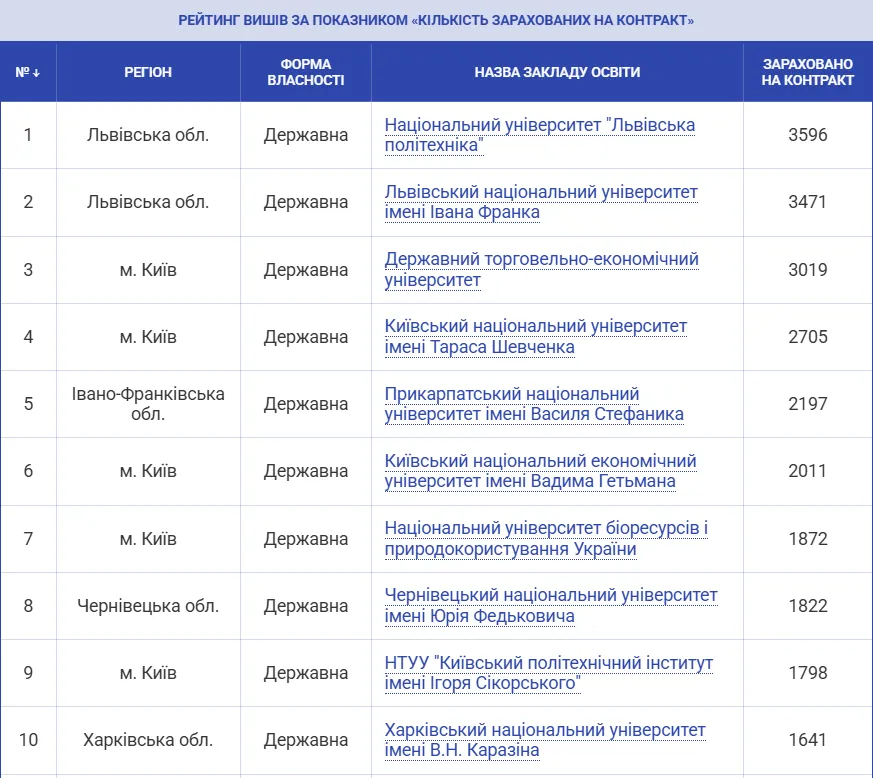Select the 1641 enrolled value cell
Screen dimensions: 873x778
[x=807, y=740]
